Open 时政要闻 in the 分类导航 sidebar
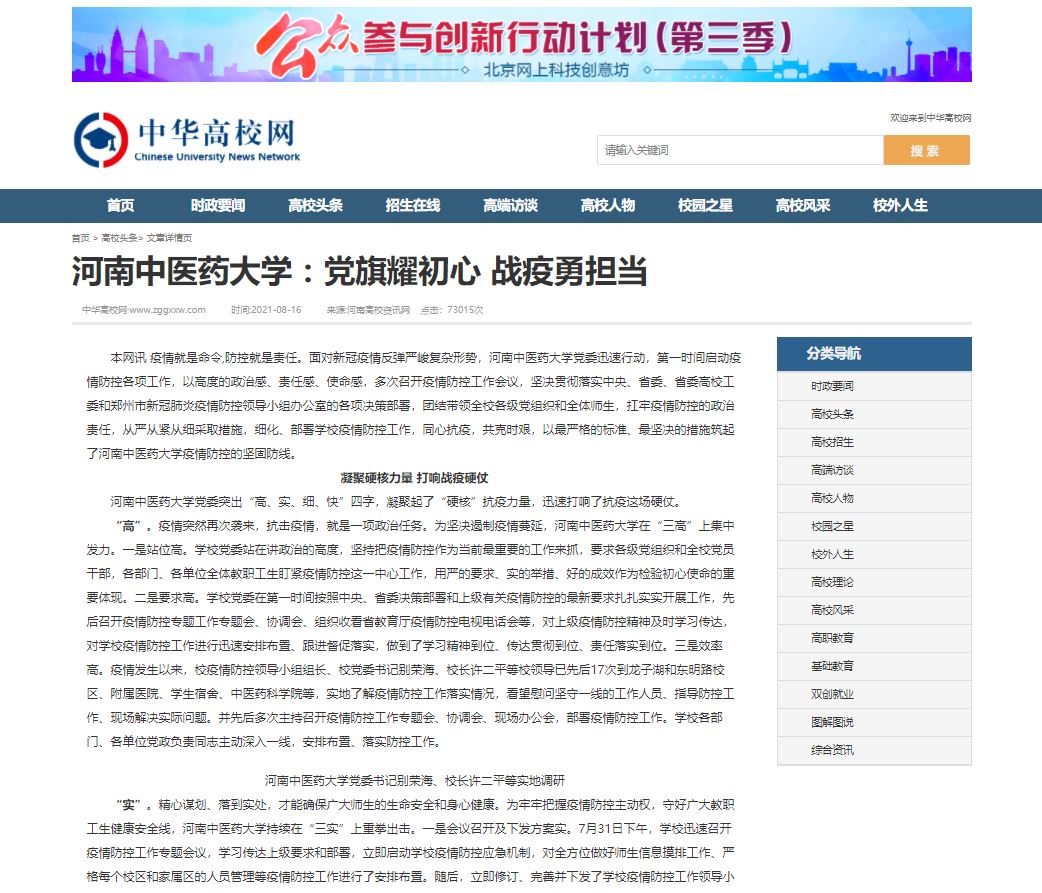Screen dimensions: 1042x893 (x=875, y=386)
